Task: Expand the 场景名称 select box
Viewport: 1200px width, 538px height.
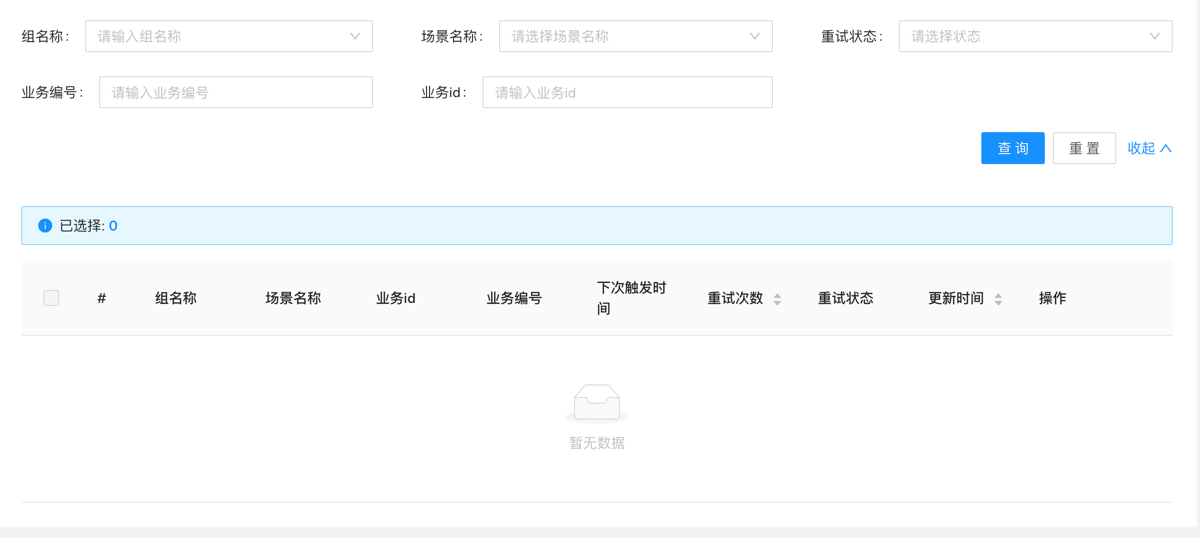Action: (635, 36)
